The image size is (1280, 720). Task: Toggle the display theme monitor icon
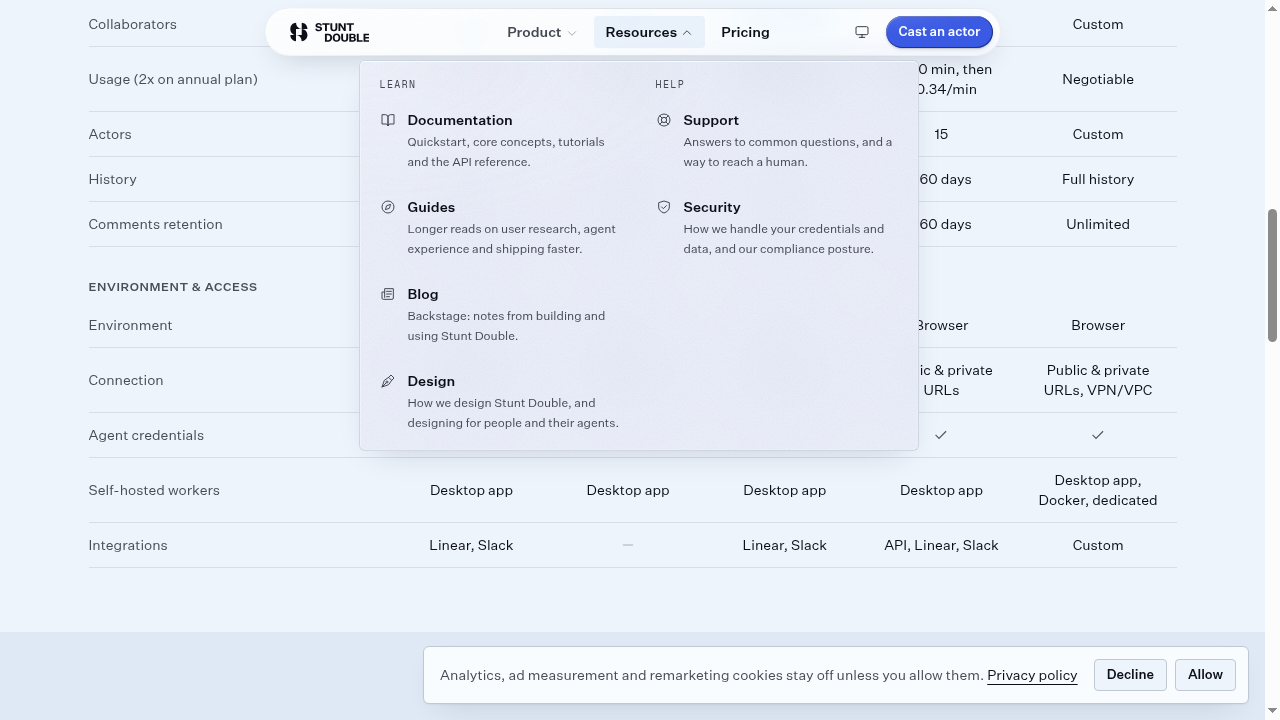(862, 32)
